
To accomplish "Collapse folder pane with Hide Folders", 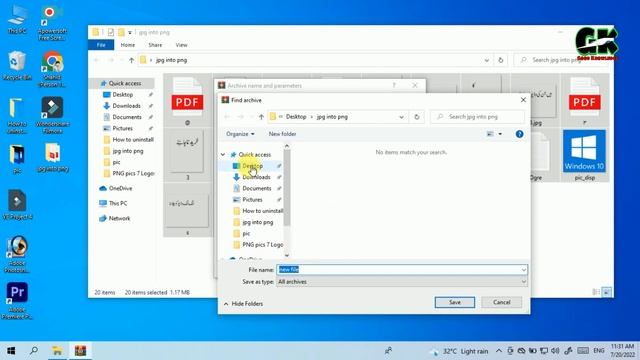I will pyautogui.click(x=243, y=304).
